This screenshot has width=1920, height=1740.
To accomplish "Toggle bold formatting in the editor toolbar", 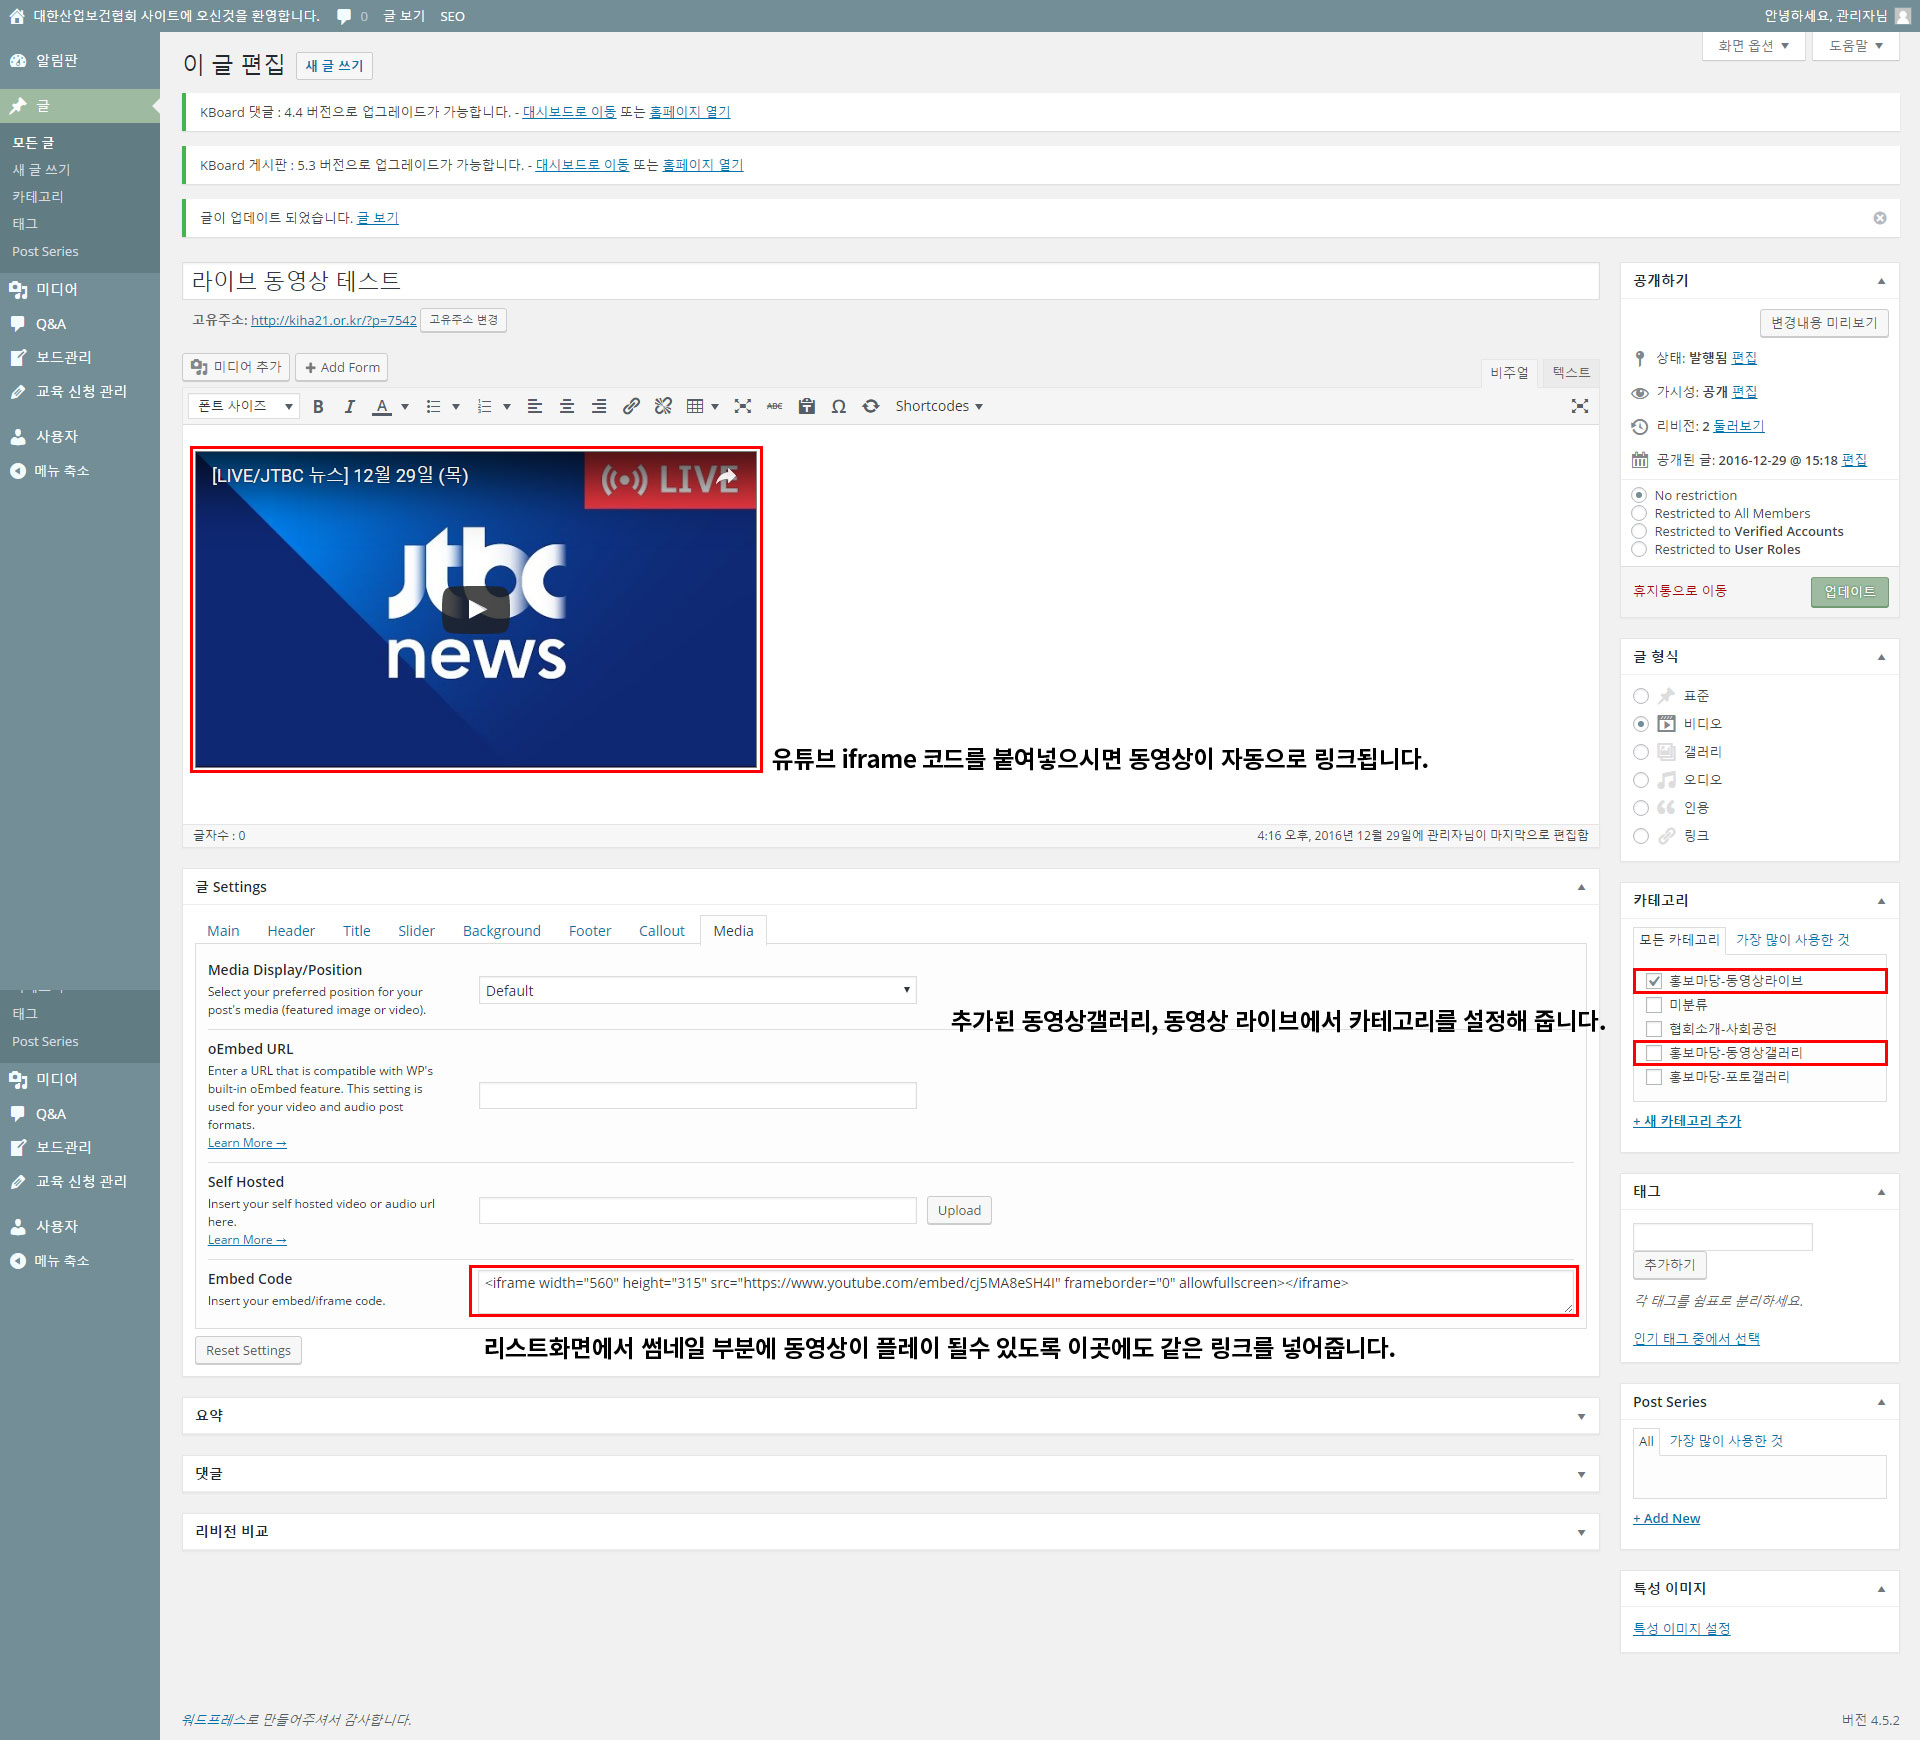I will point(318,406).
